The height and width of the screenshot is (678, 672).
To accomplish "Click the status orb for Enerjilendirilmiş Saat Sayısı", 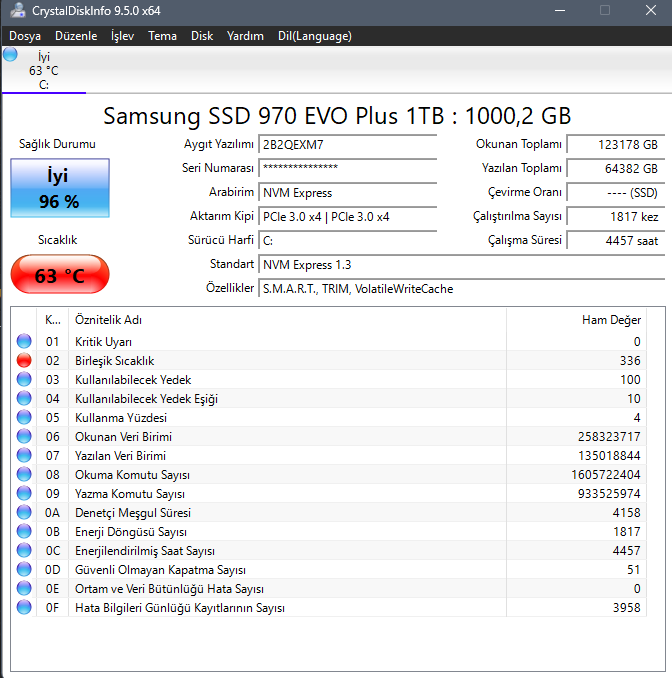I will [x=24, y=550].
